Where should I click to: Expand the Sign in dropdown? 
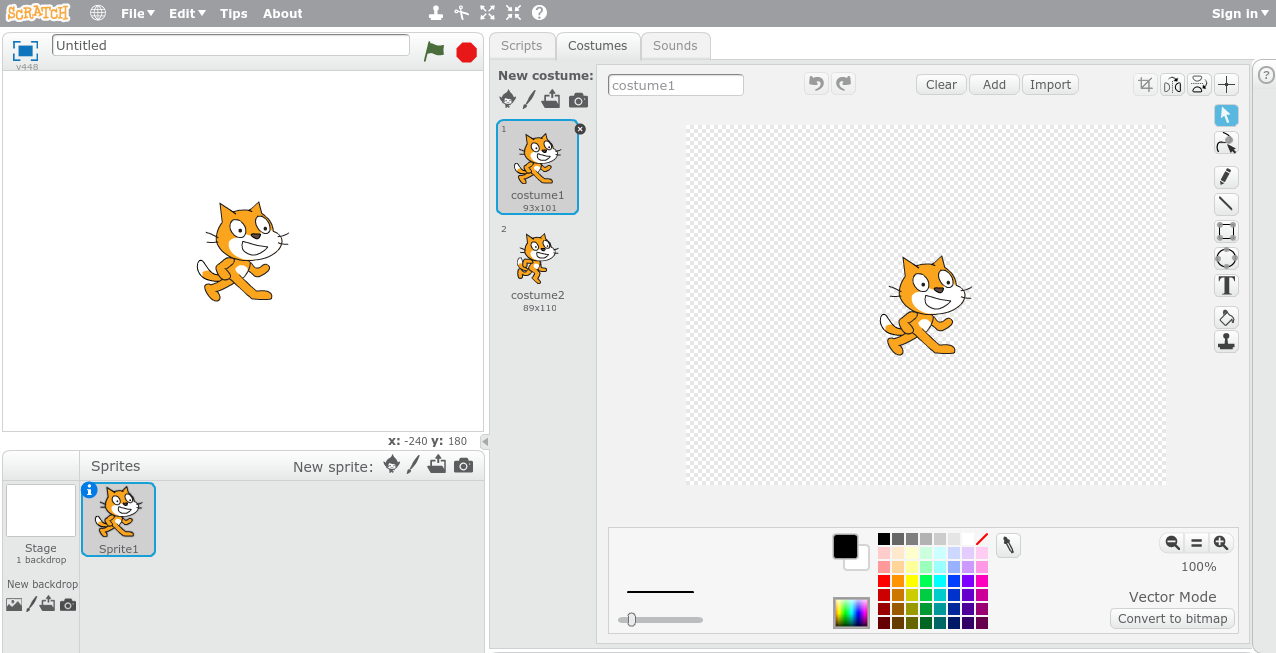pos(1240,13)
